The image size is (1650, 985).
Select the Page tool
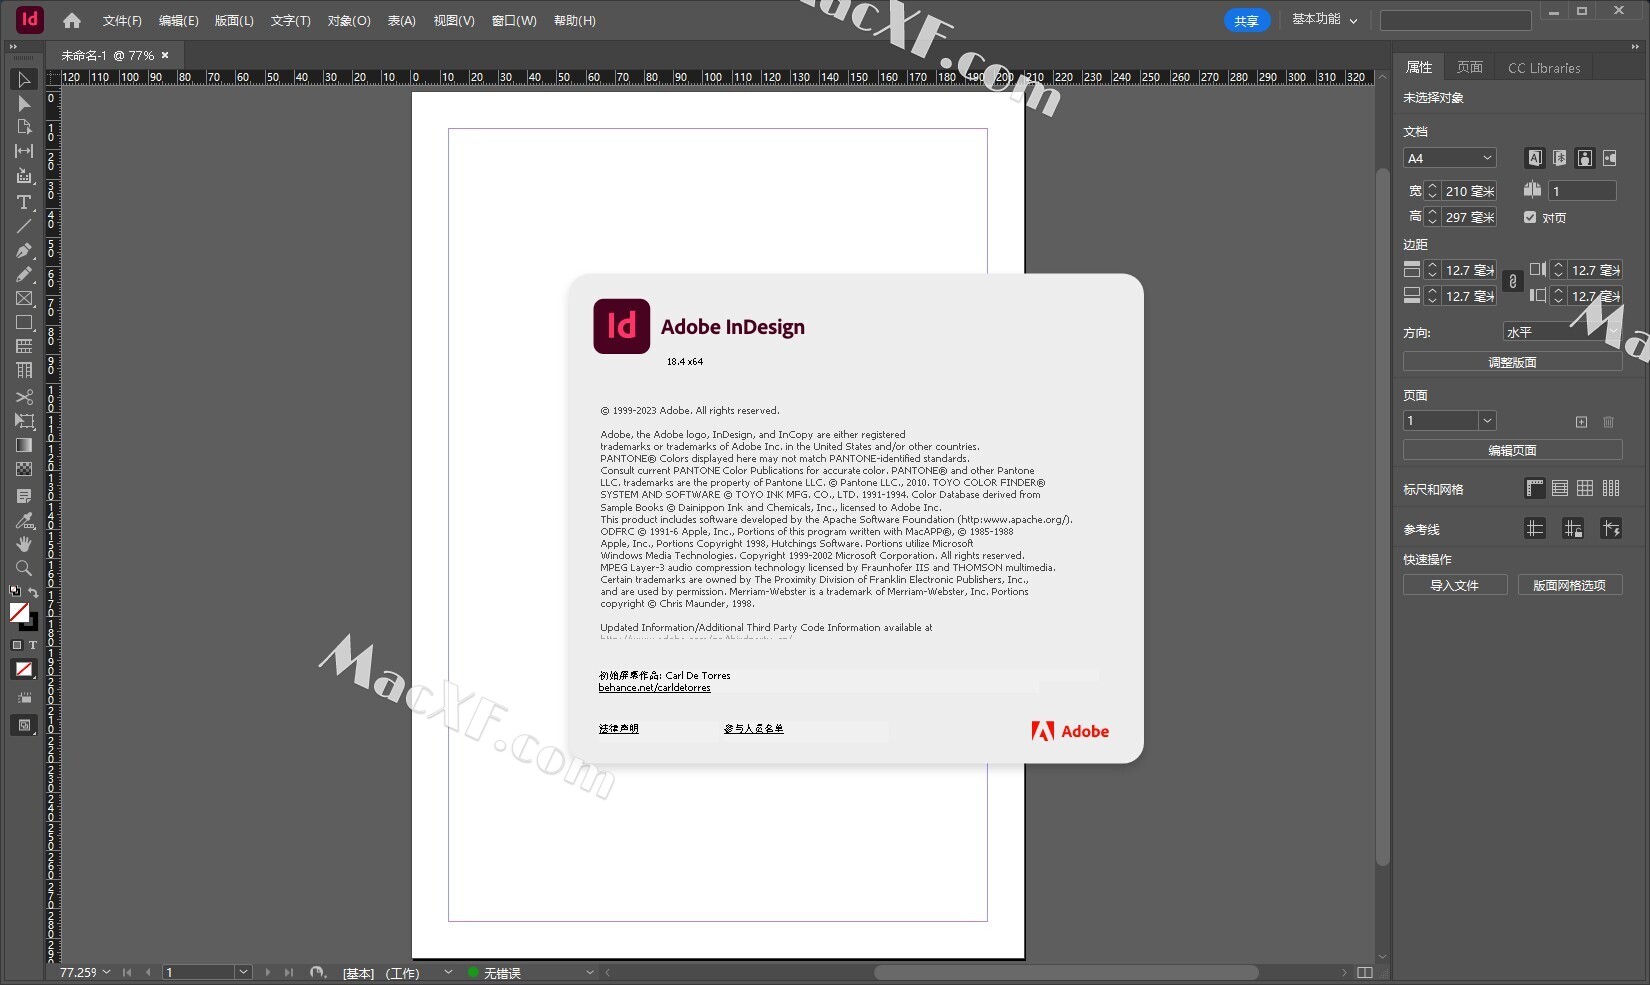(x=24, y=127)
